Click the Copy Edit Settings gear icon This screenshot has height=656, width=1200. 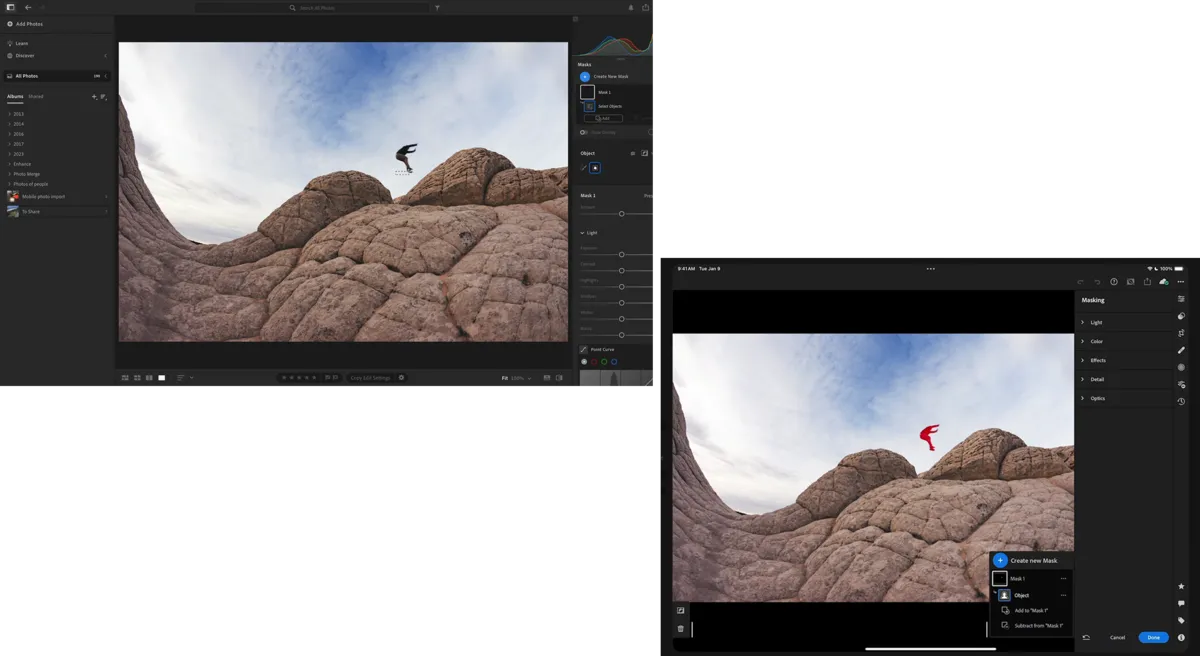(402, 378)
